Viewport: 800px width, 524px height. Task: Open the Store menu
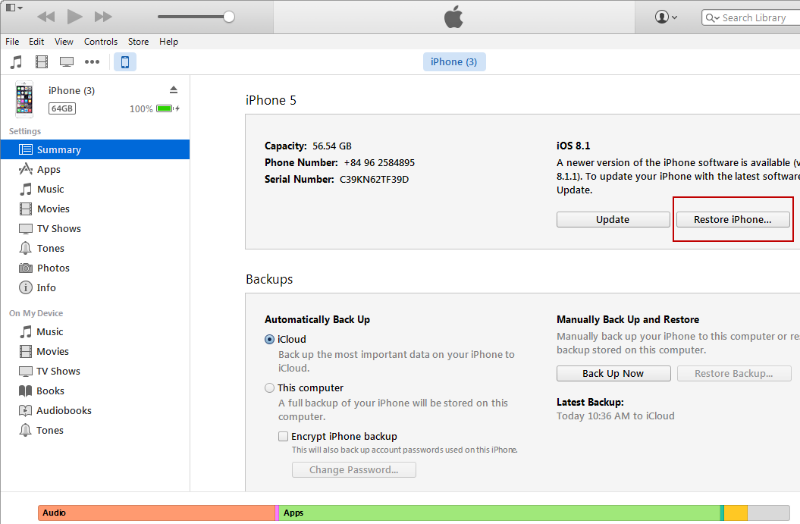pos(138,42)
